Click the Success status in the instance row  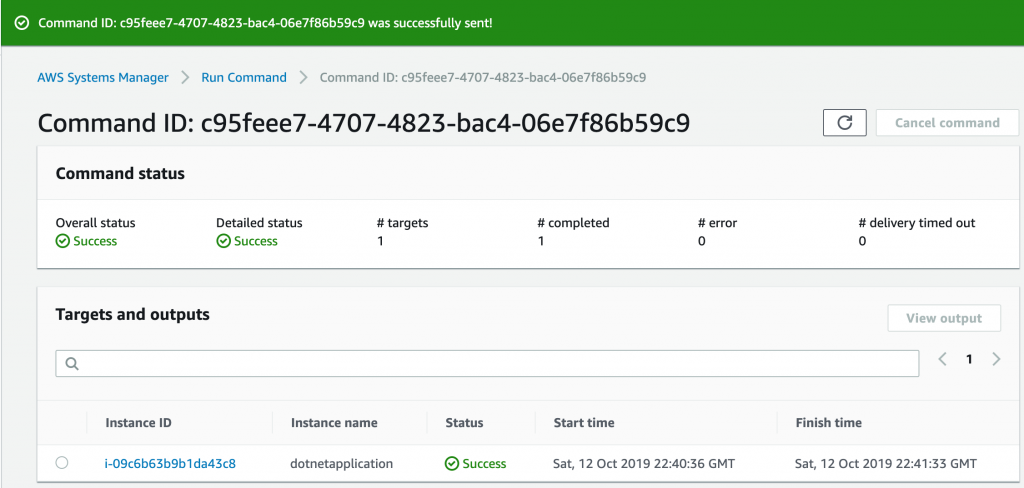click(475, 464)
